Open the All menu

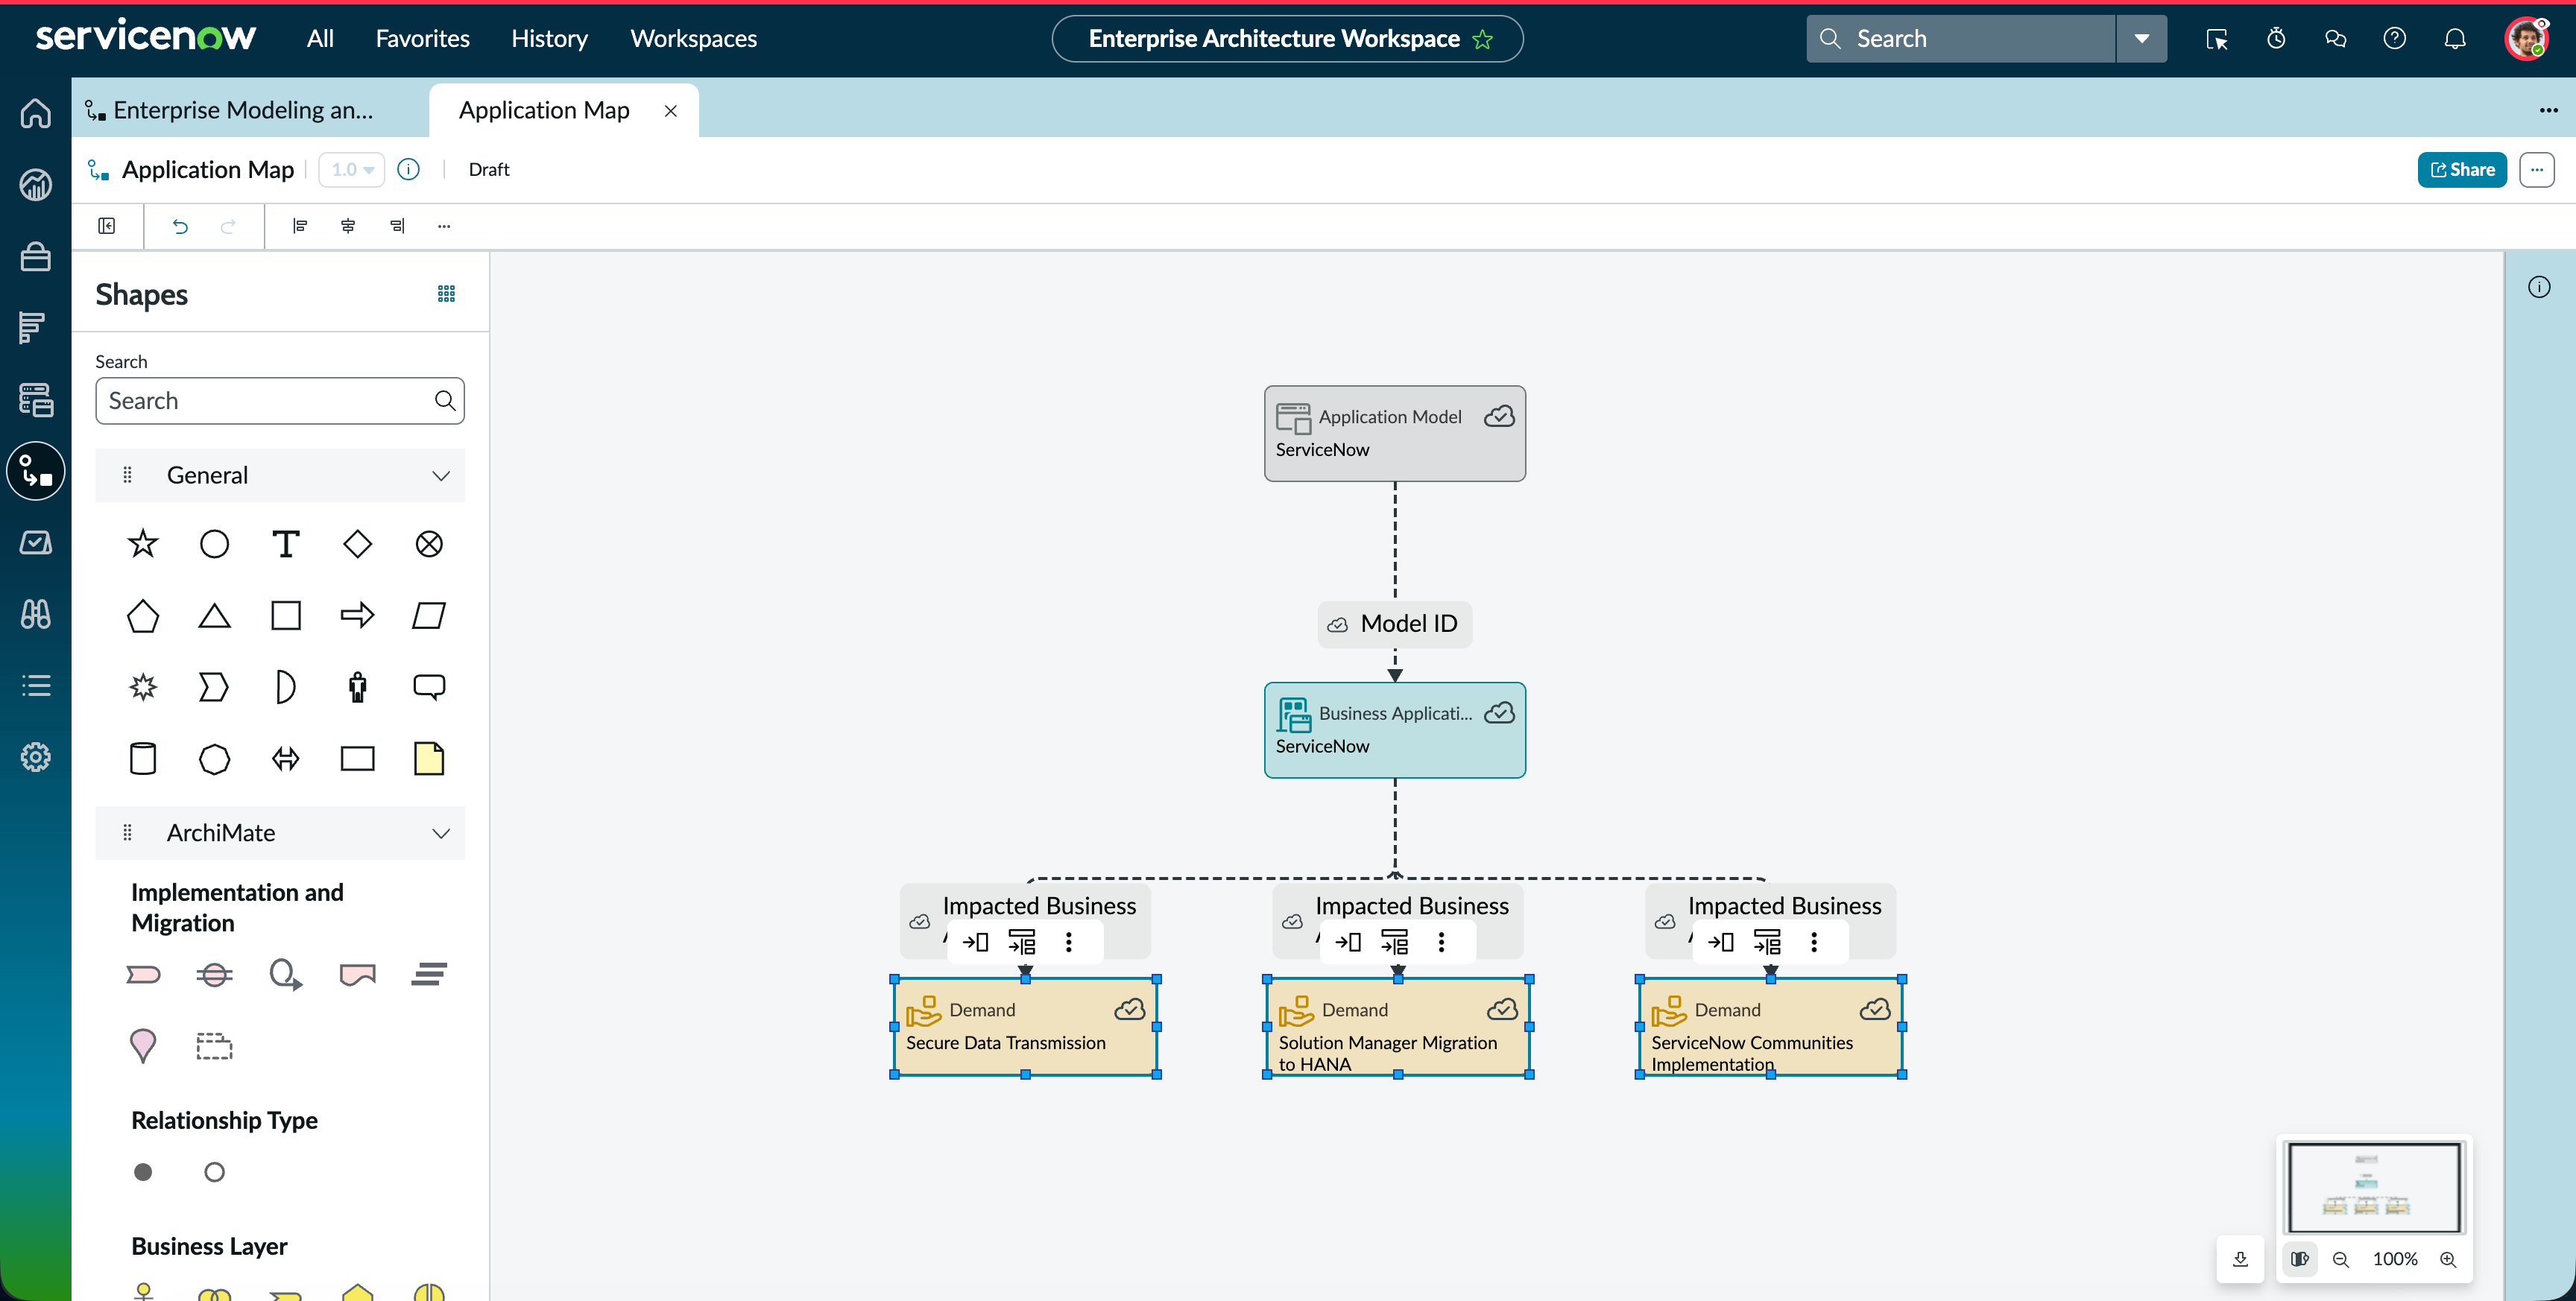[x=320, y=38]
